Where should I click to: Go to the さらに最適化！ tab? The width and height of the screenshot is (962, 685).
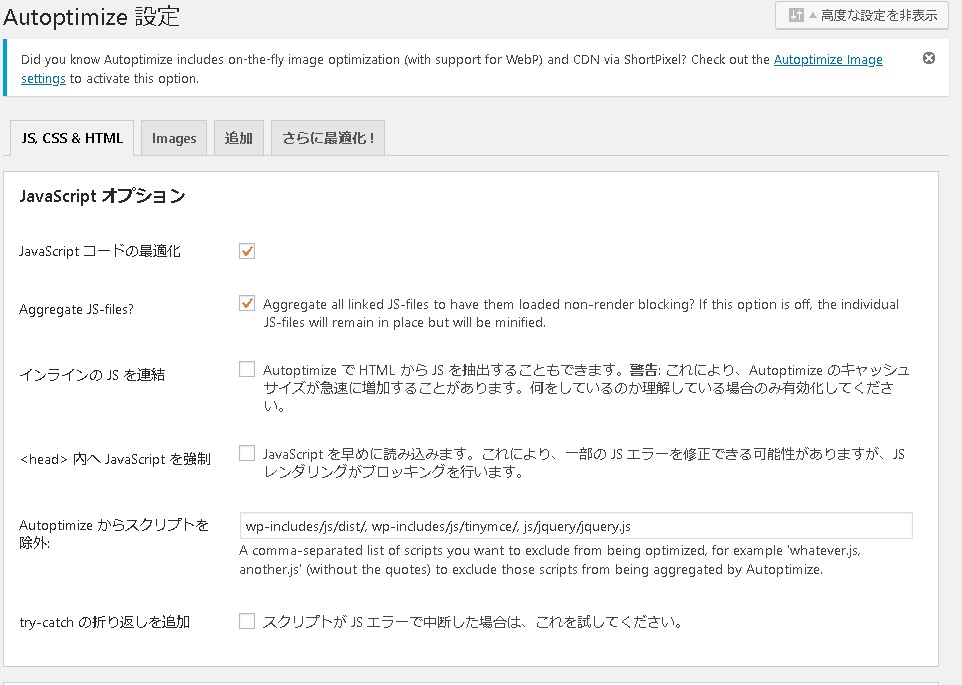pos(327,139)
